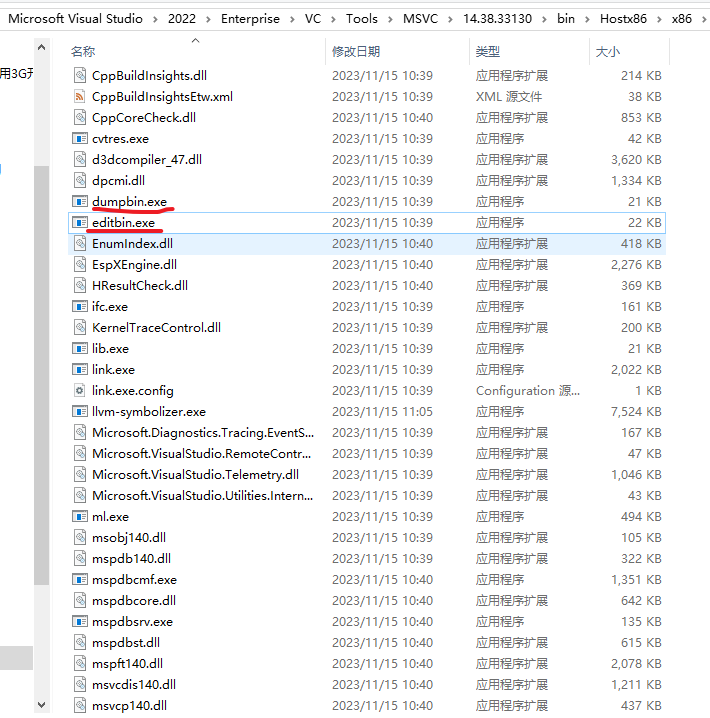Expand chevron after 2022 breadcrumb

point(208,19)
